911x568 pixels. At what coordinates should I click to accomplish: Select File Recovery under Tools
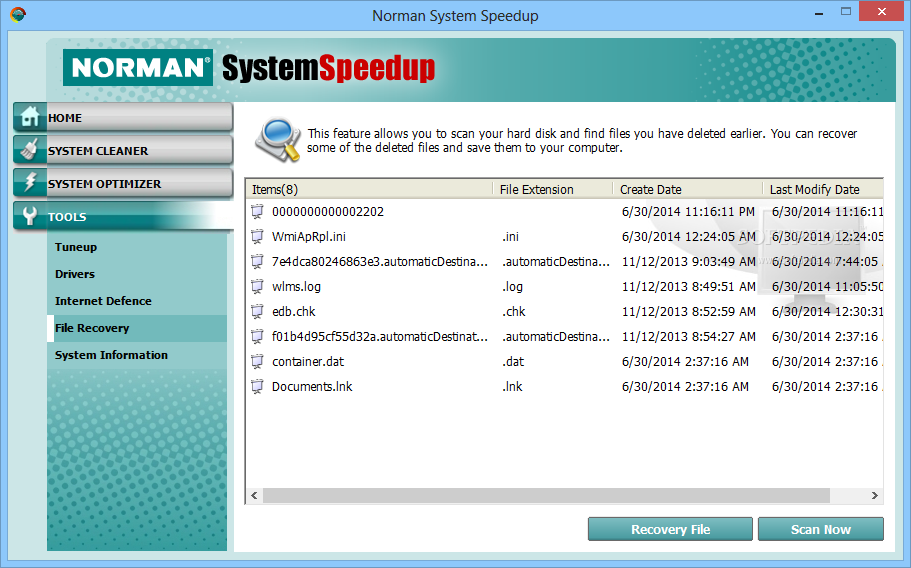137,328
